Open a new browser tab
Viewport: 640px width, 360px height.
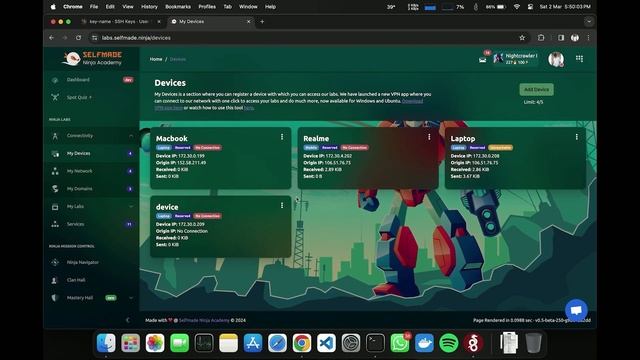coord(262,22)
